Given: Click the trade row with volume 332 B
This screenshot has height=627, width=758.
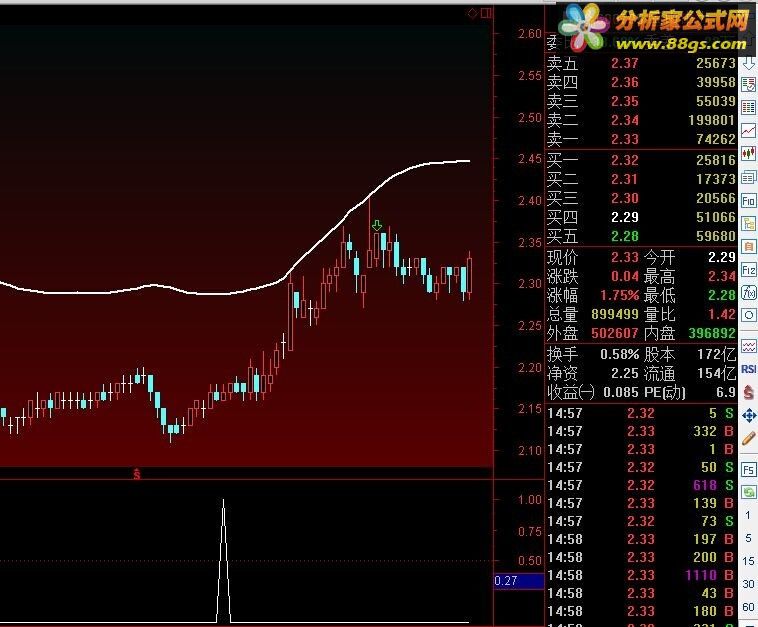Looking at the screenshot, I should point(641,431).
